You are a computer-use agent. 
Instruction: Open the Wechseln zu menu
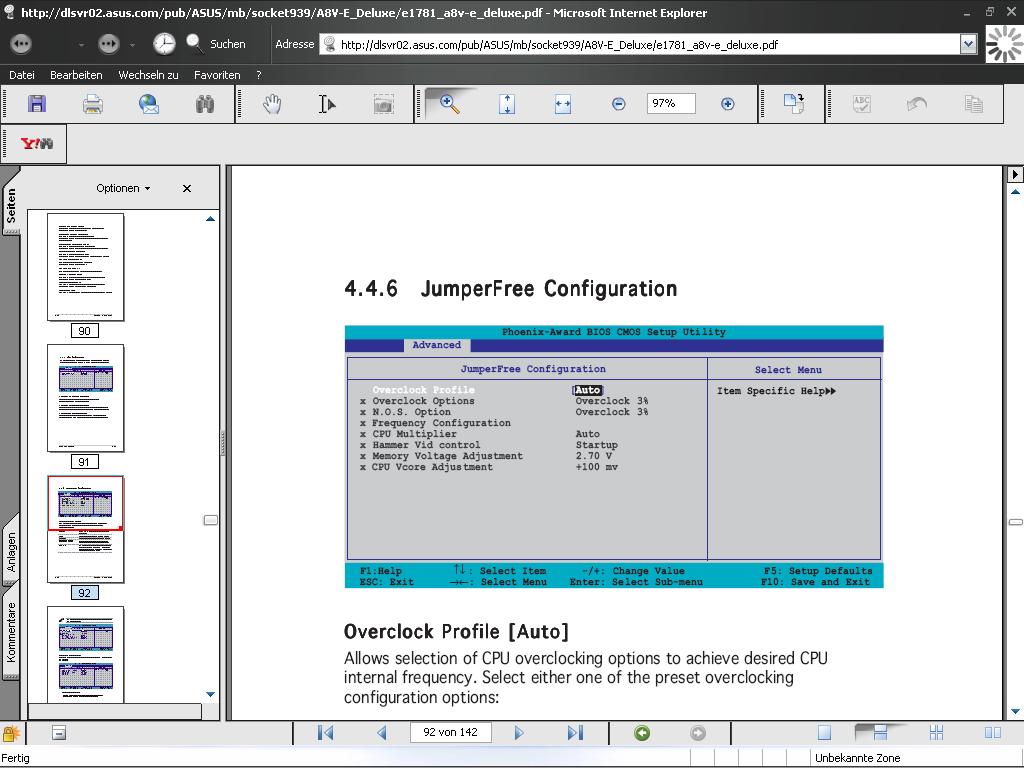[148, 75]
